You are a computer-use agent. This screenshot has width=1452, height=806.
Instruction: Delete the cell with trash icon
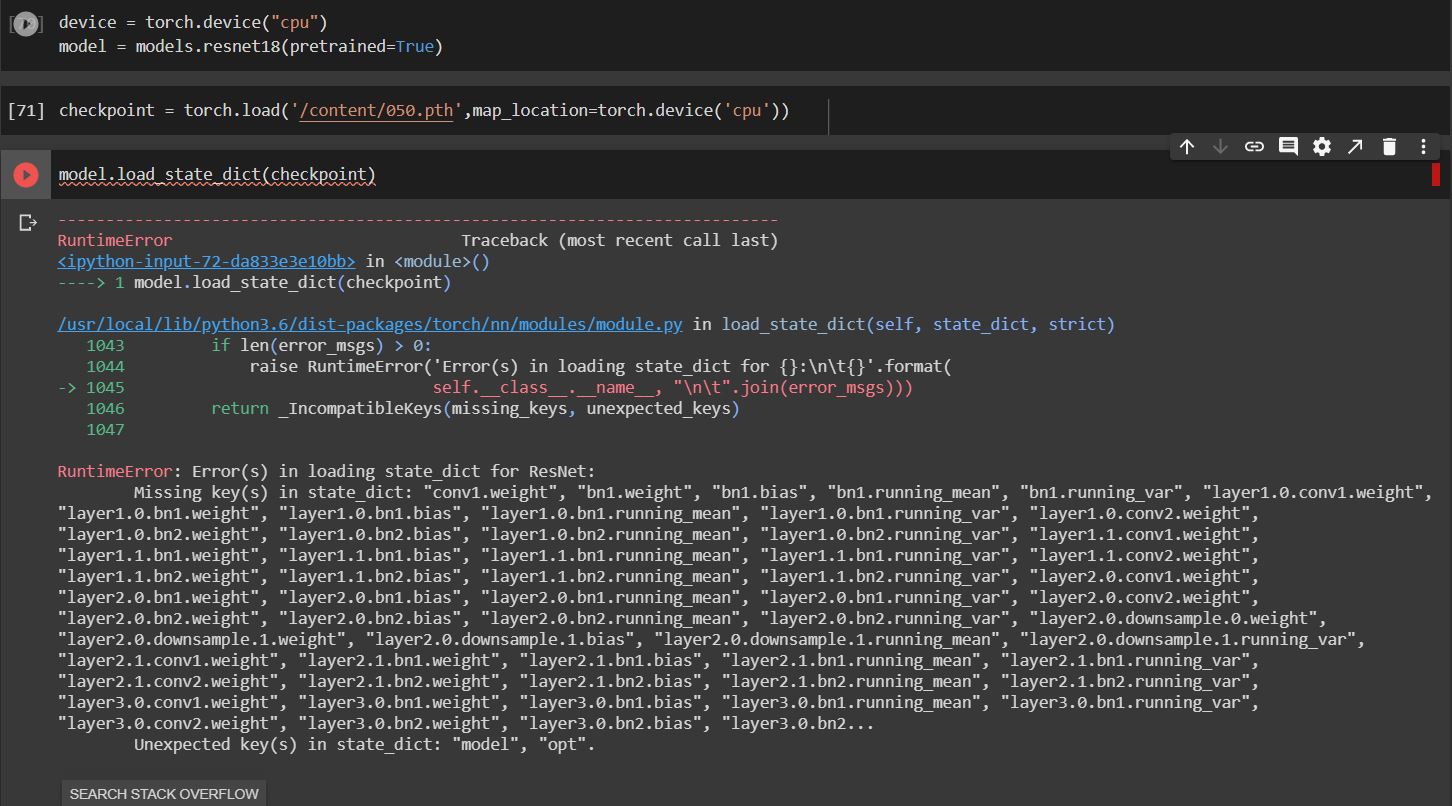[x=1389, y=147]
